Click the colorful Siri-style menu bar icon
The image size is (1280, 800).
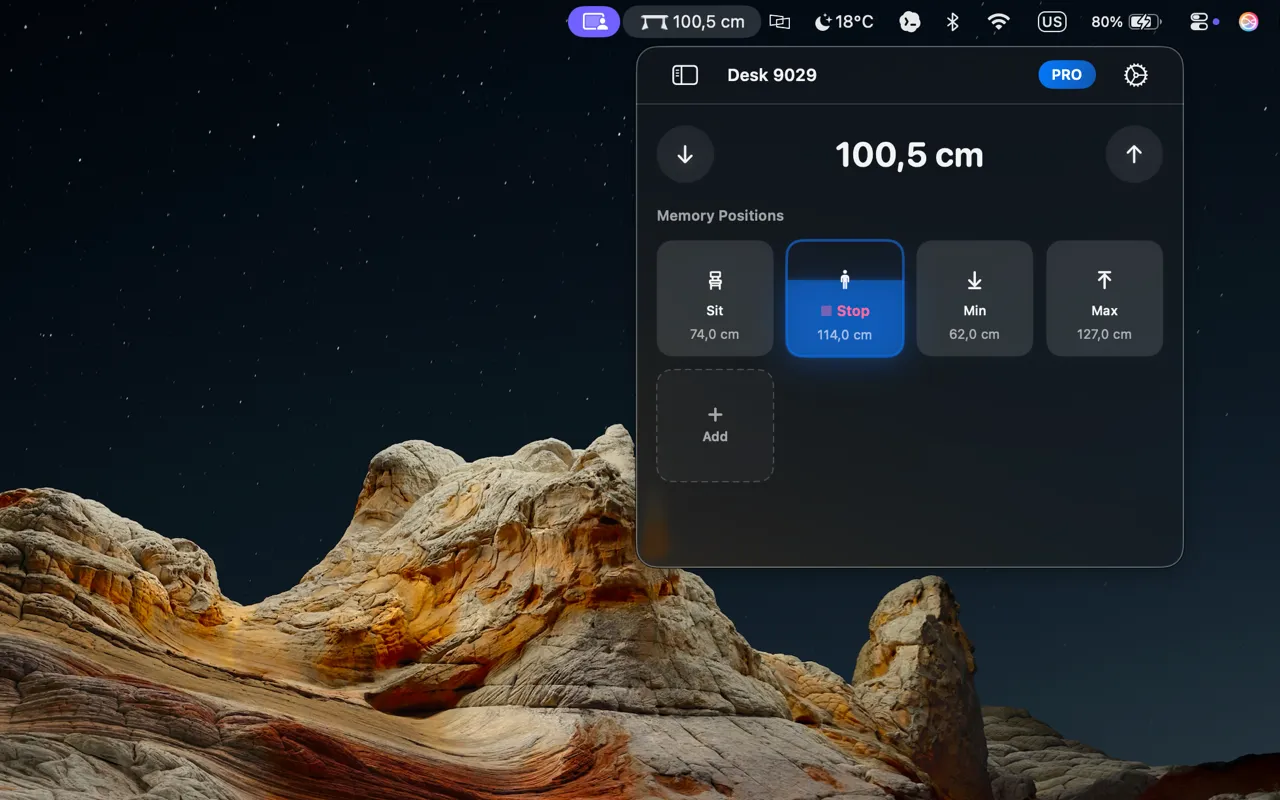coord(1249,22)
